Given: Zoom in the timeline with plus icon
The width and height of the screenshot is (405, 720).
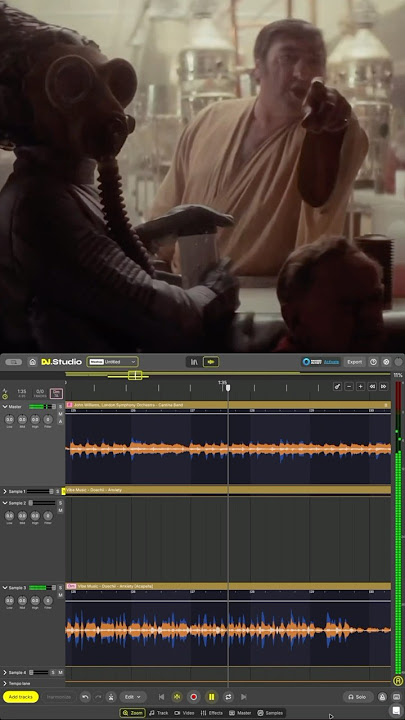Looking at the screenshot, I should tap(360, 387).
